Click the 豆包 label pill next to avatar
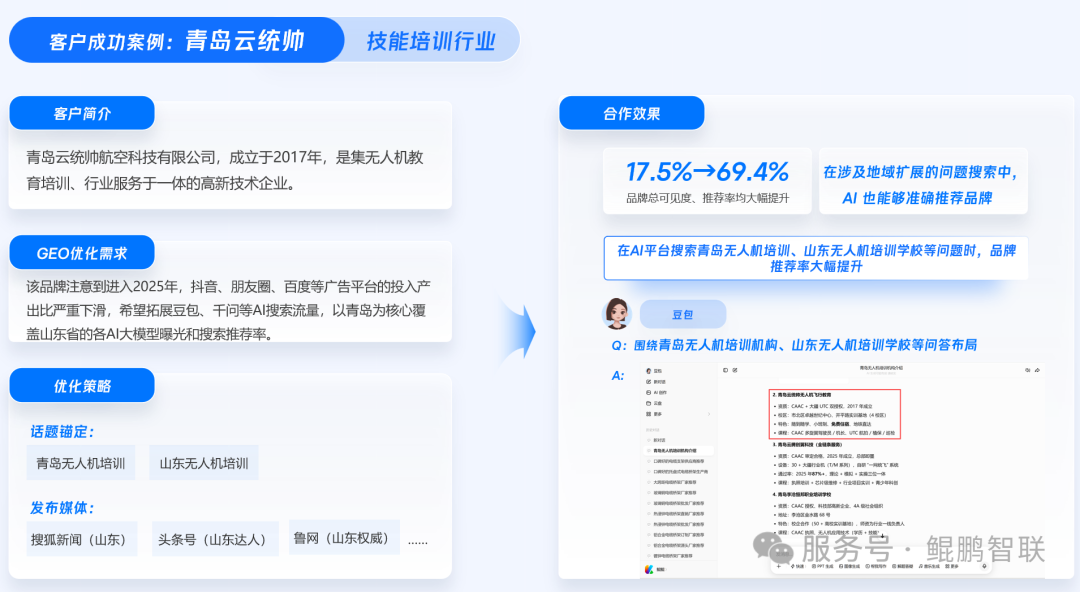 coord(683,314)
